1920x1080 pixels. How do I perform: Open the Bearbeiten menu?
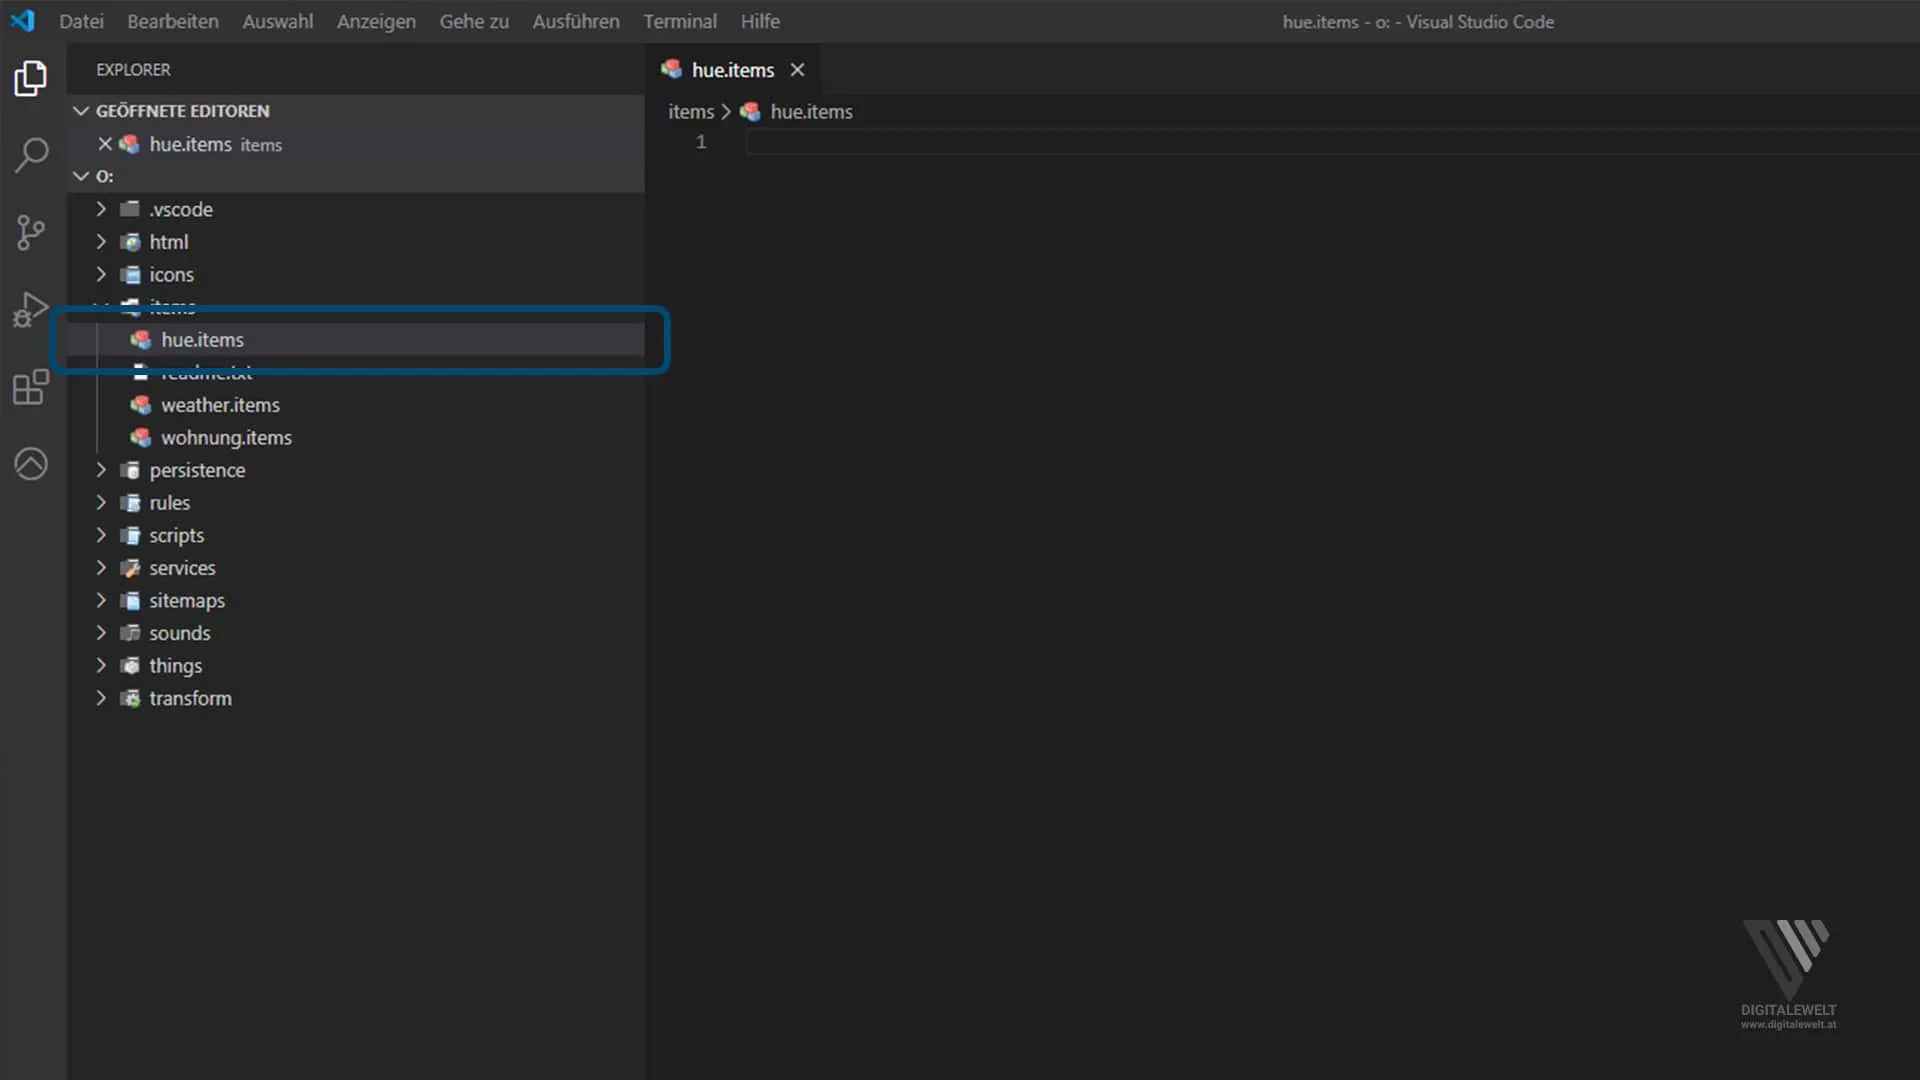pos(173,21)
